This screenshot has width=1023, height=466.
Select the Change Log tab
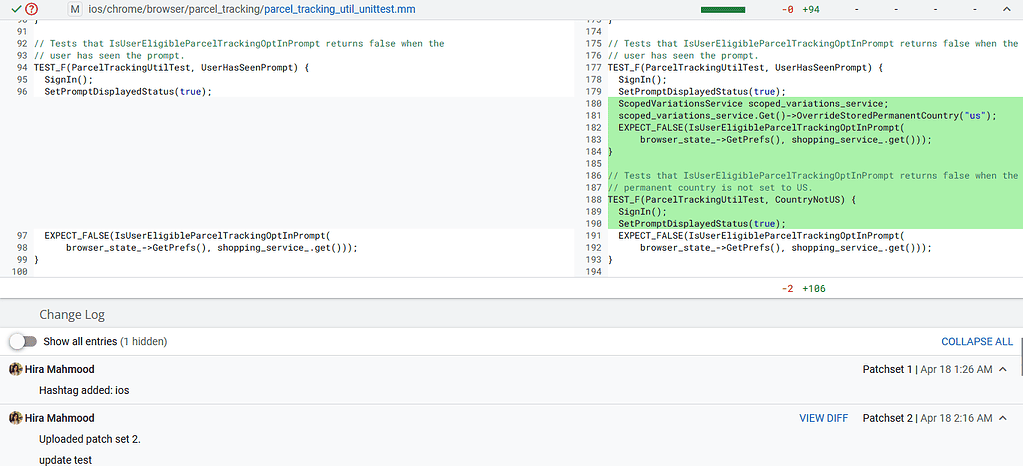pos(72,314)
